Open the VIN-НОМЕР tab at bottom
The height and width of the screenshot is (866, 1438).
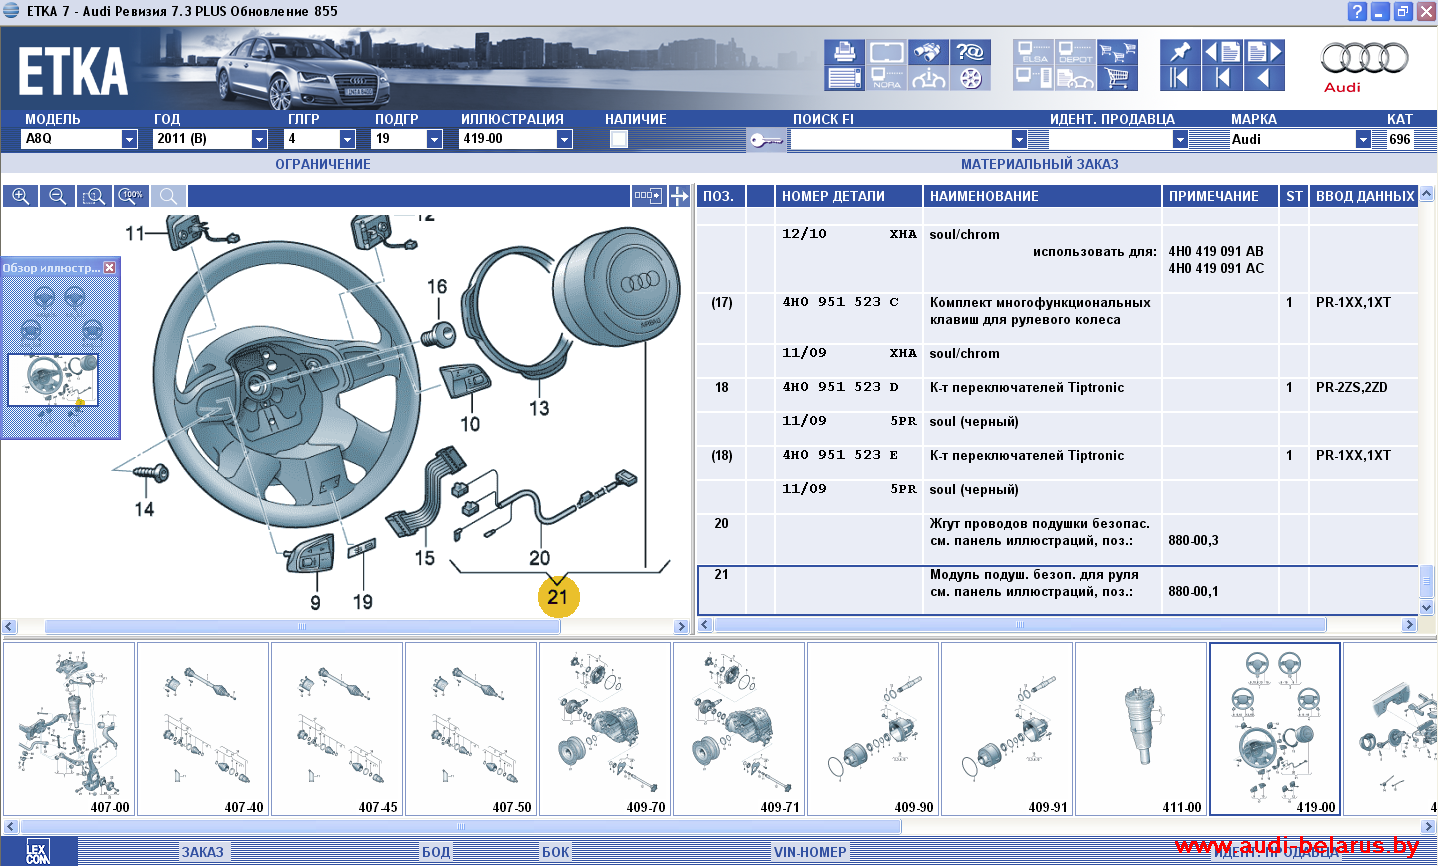point(810,852)
